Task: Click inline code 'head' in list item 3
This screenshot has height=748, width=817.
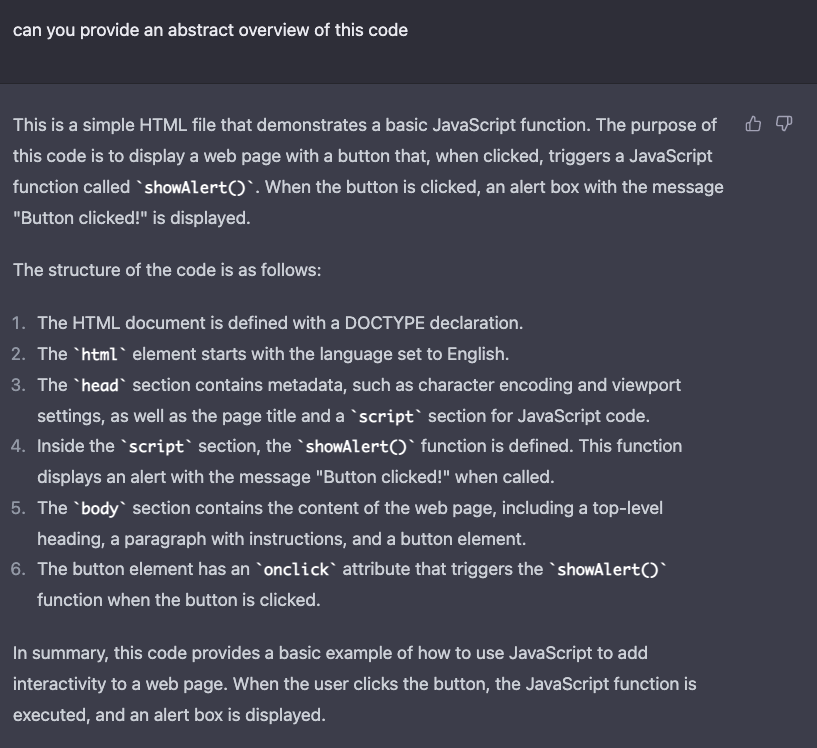Action: coord(100,385)
